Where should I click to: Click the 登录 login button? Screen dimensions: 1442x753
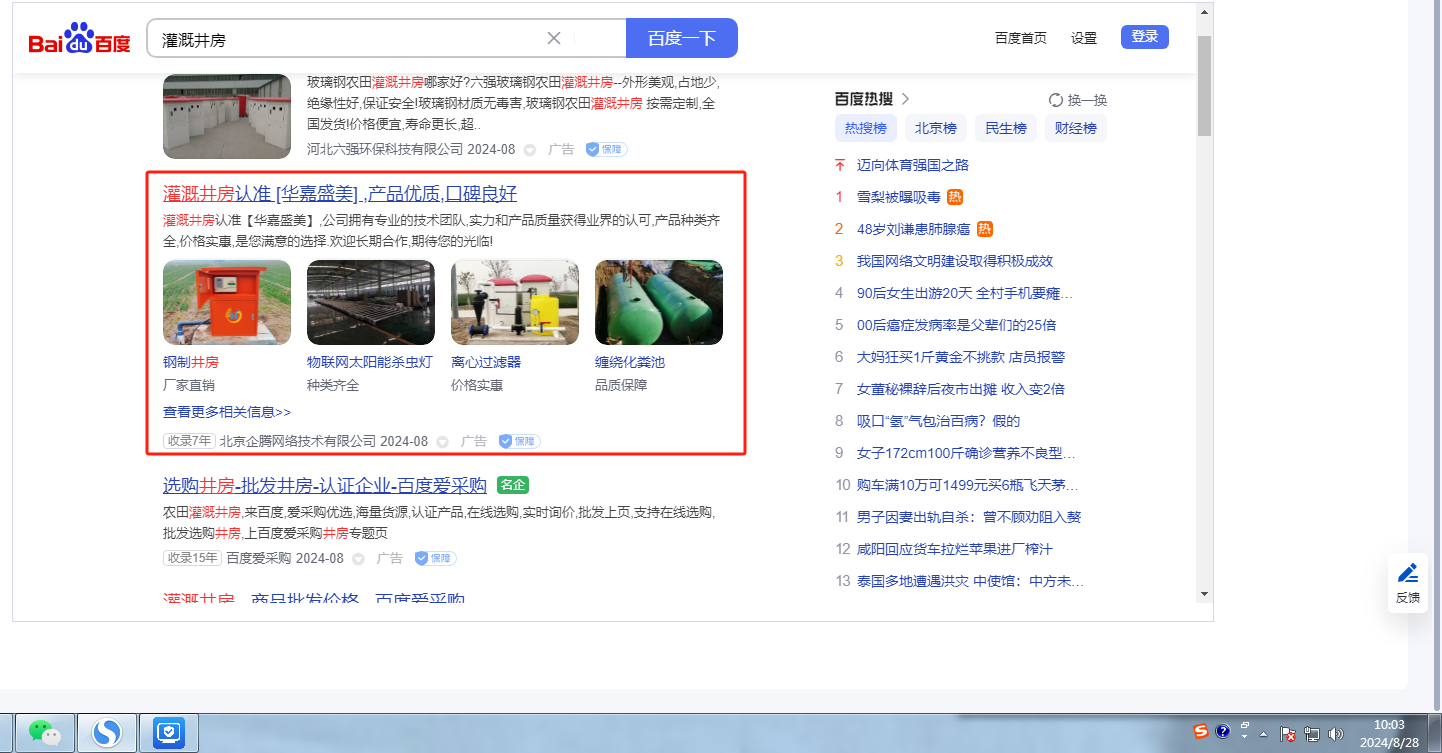pos(1145,37)
